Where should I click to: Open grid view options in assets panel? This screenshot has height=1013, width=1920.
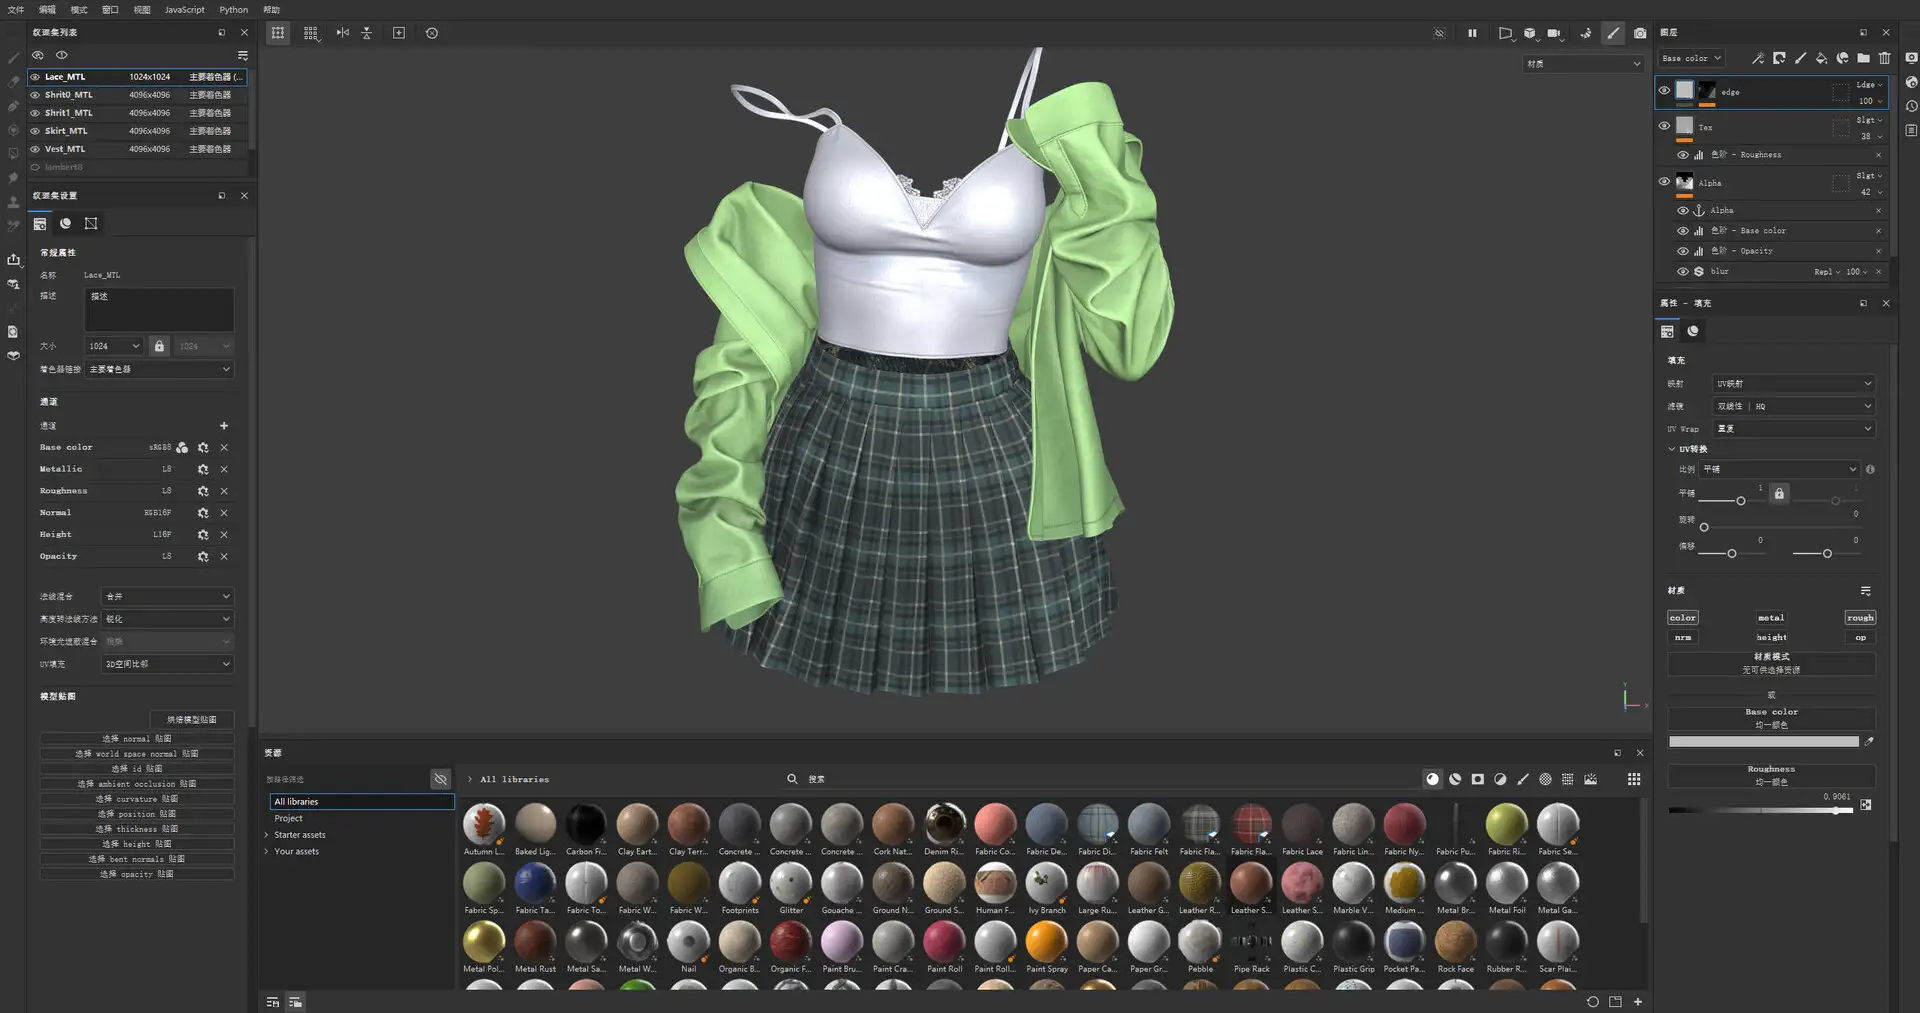click(x=1634, y=779)
